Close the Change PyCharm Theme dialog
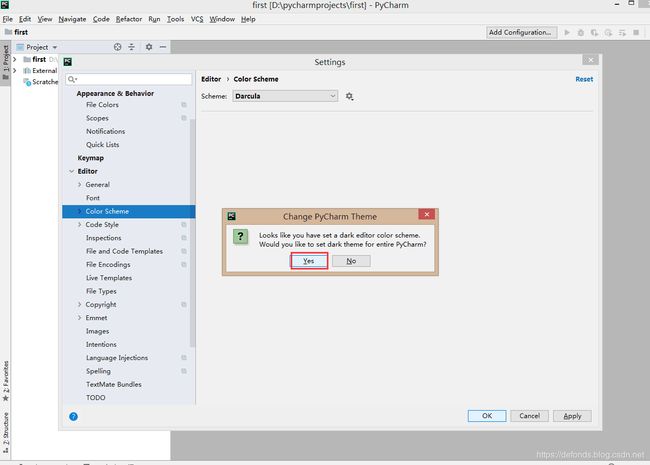This screenshot has height=465, width=650. (426, 214)
